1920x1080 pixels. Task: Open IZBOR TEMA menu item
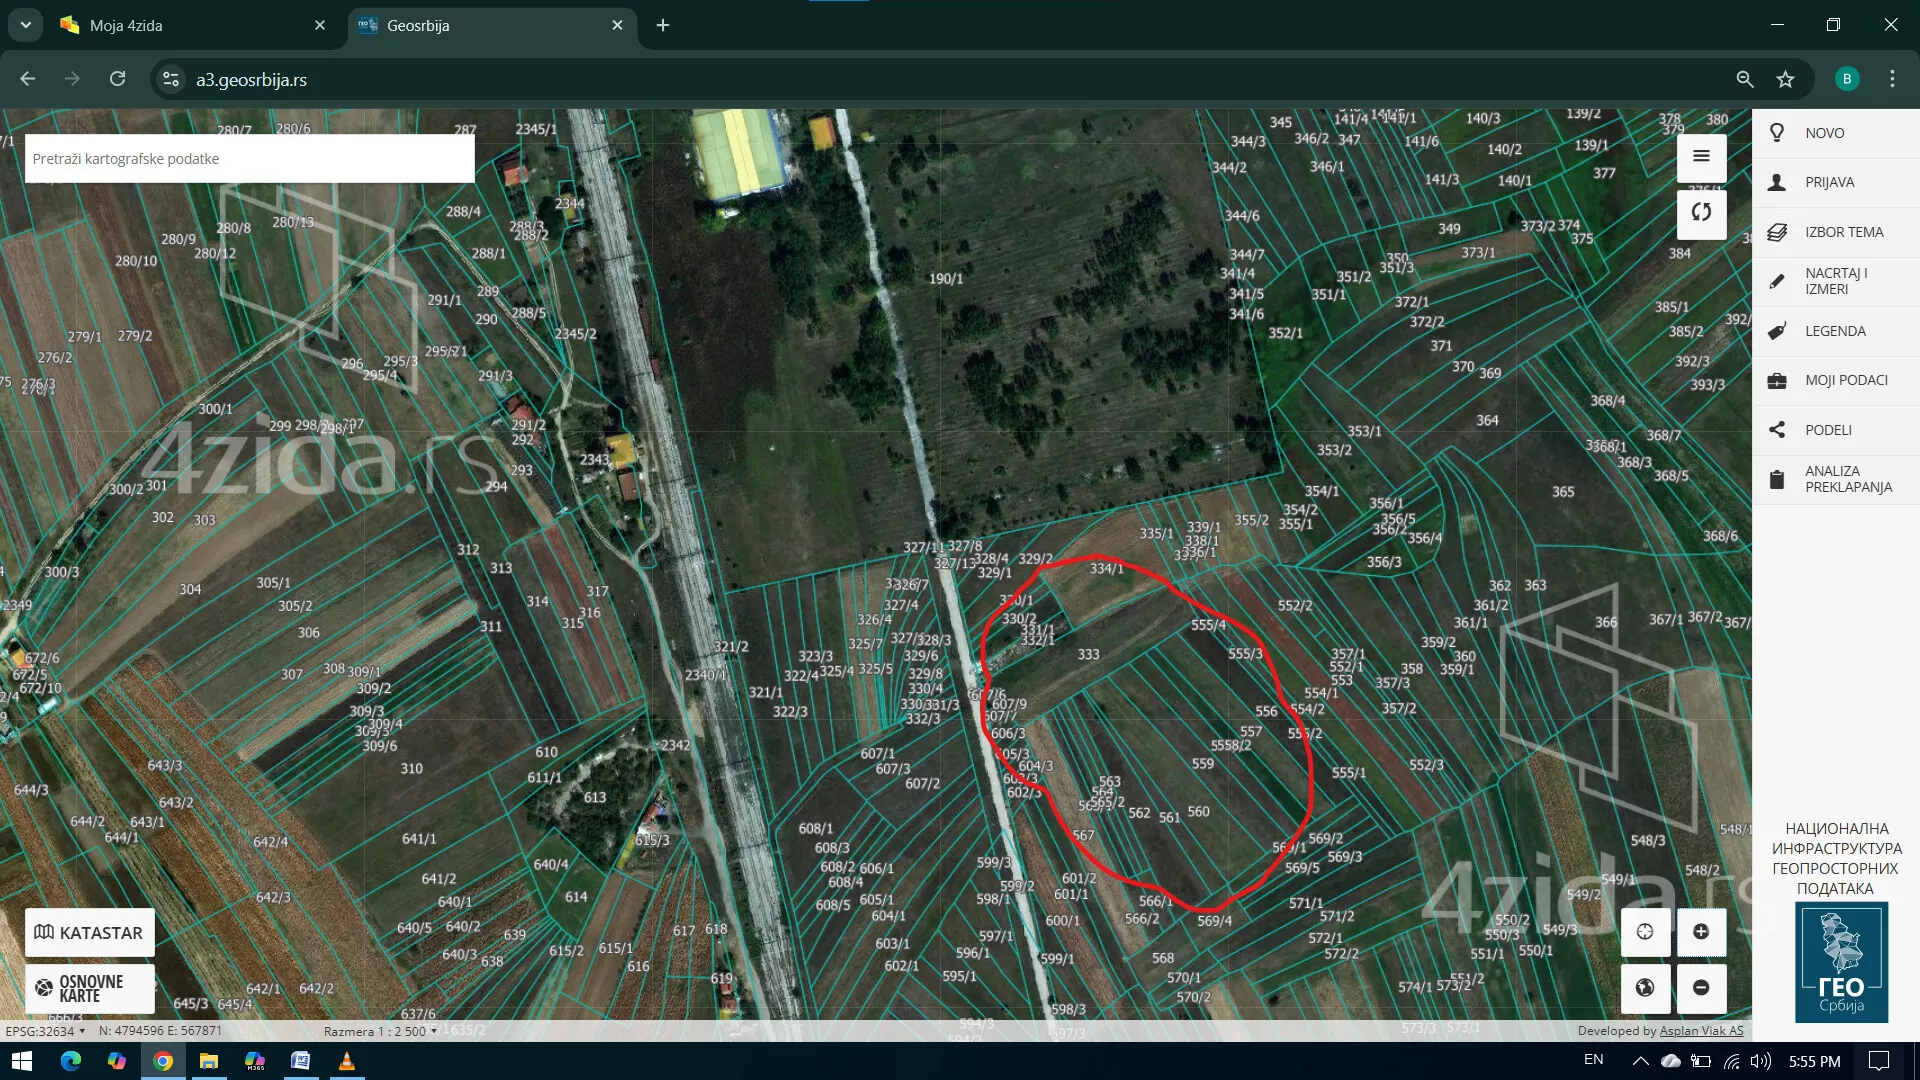pyautogui.click(x=1843, y=232)
